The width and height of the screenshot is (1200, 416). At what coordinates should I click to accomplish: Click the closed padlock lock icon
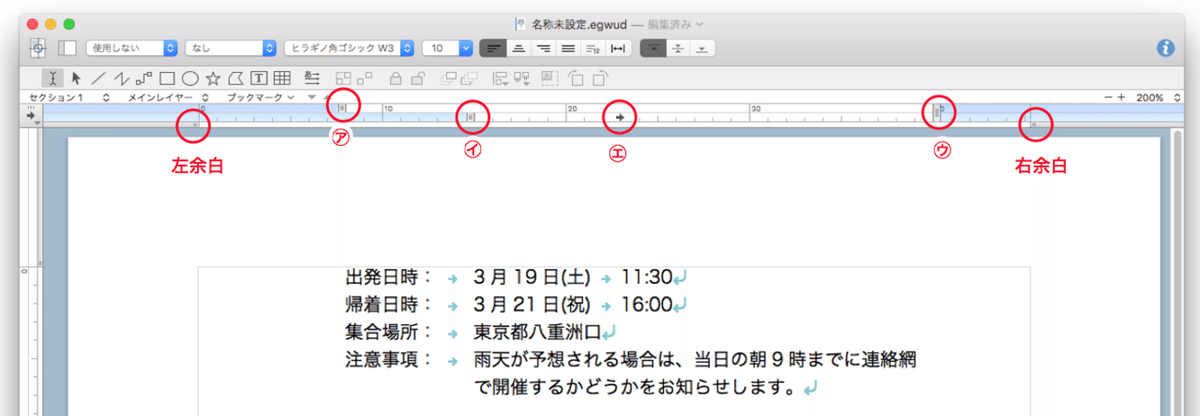point(396,77)
